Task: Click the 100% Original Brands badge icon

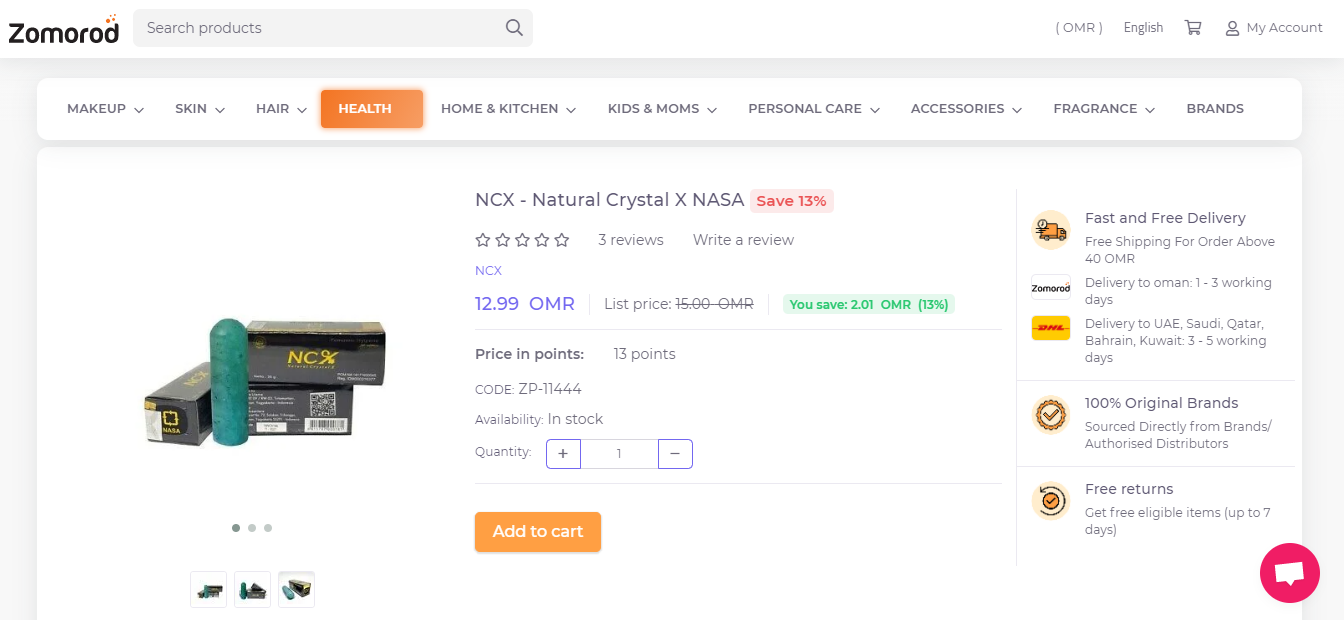Action: coord(1051,414)
